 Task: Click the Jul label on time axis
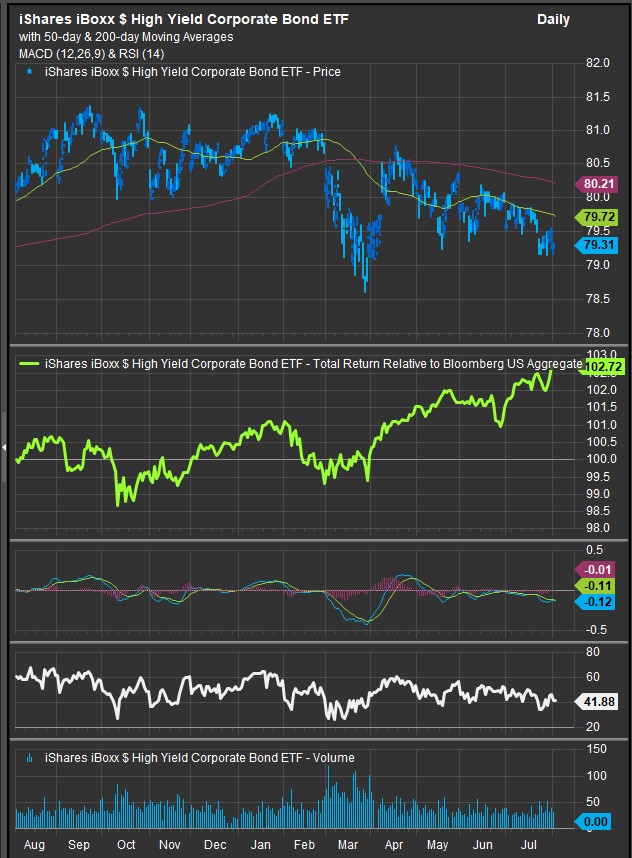pyautogui.click(x=529, y=845)
